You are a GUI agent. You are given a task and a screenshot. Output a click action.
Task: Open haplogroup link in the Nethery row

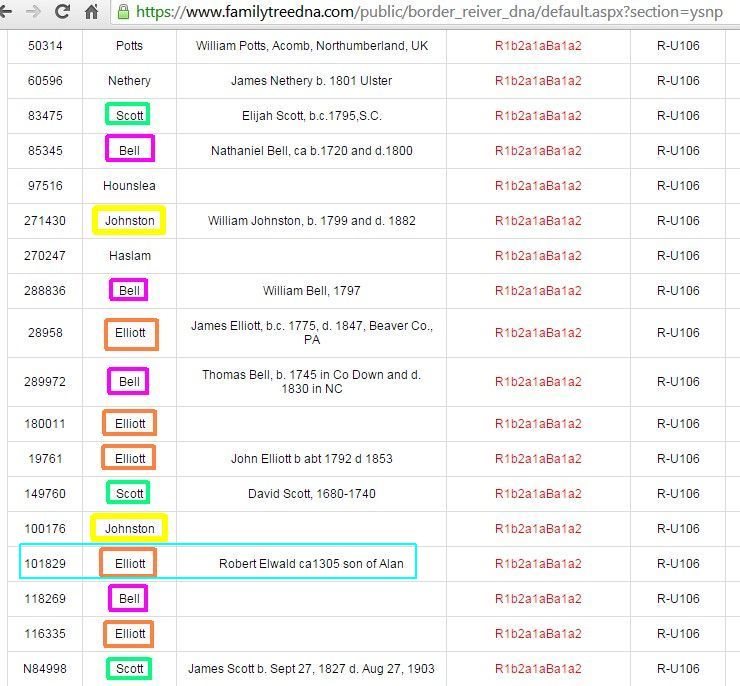point(538,81)
